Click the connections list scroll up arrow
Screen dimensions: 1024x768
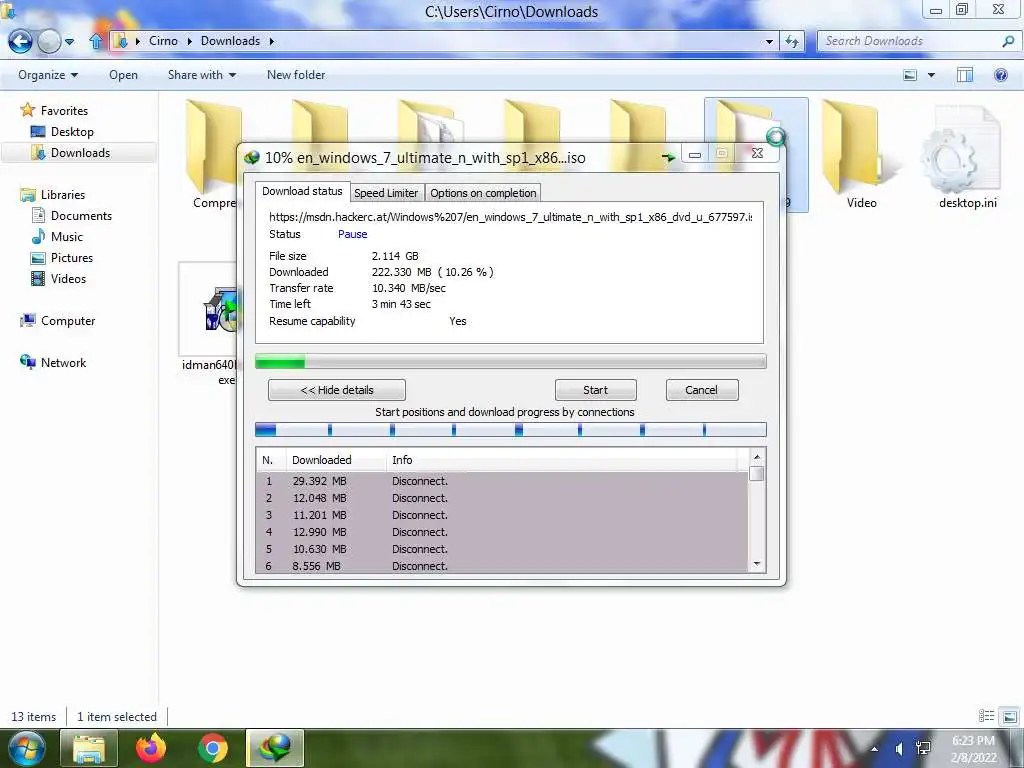(757, 457)
